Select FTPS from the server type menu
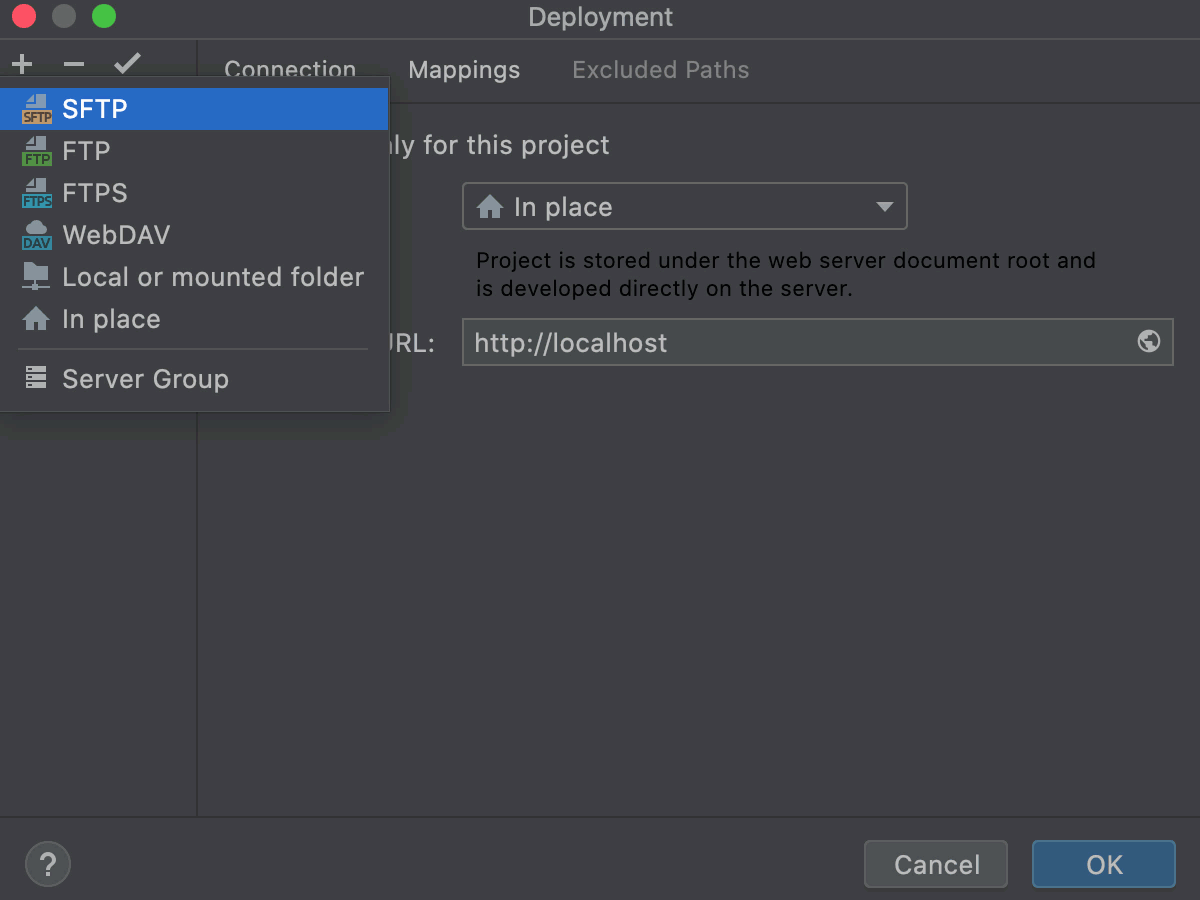Image resolution: width=1200 pixels, height=900 pixels. click(x=95, y=192)
